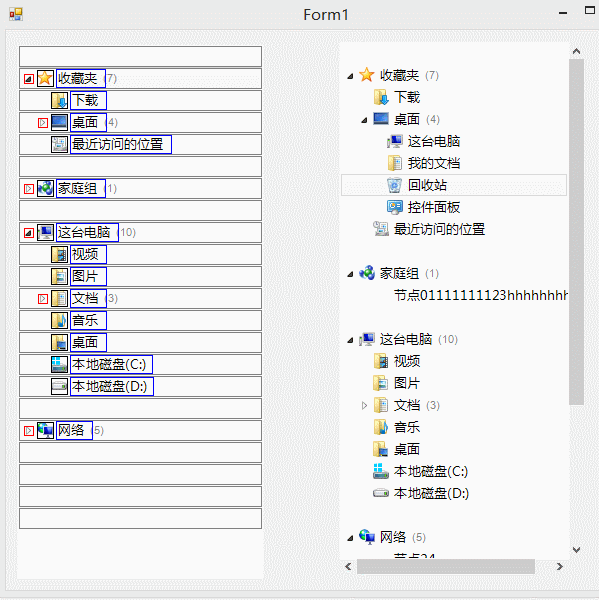Click the 控件面板 control panel icon
Screen dimensions: 599x600
point(395,207)
